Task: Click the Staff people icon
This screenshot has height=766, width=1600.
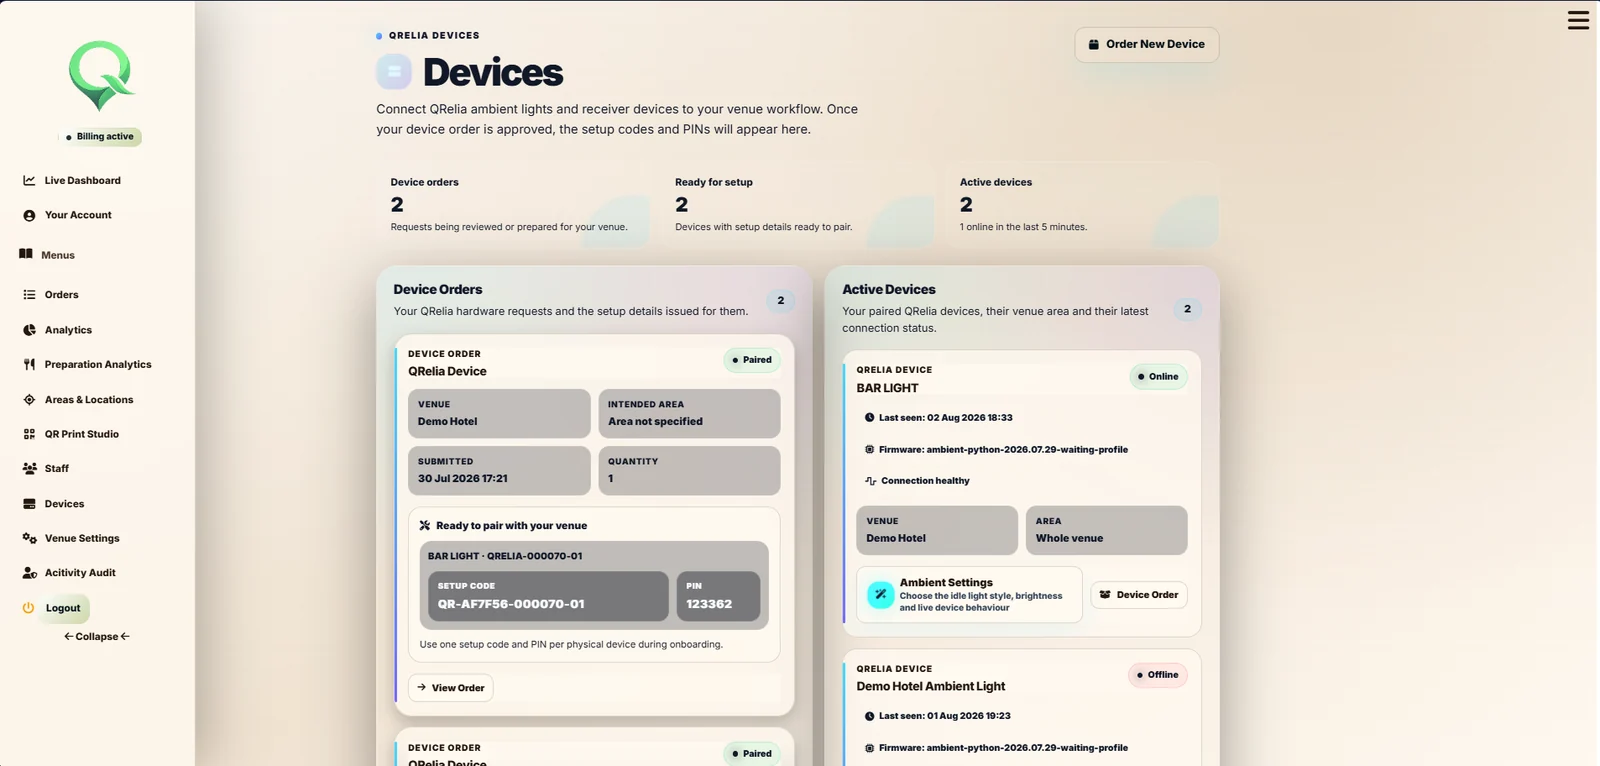Action: (30, 469)
